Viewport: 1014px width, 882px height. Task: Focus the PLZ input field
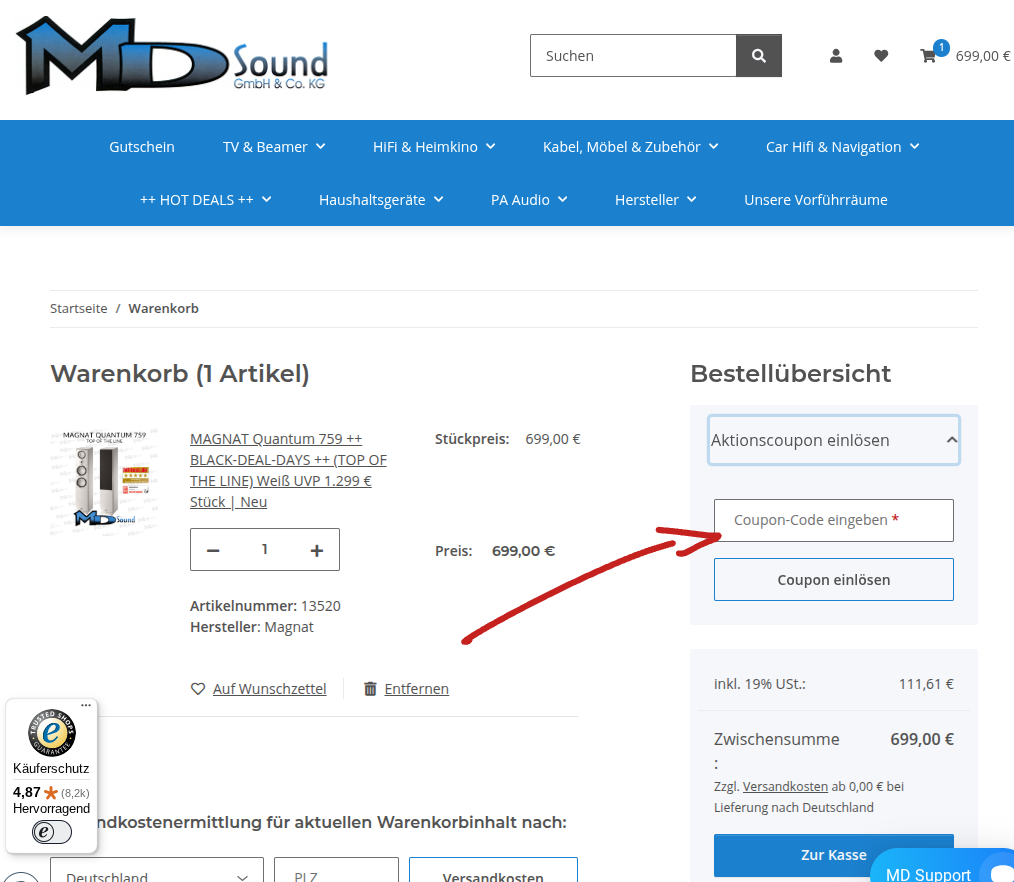[x=336, y=870]
